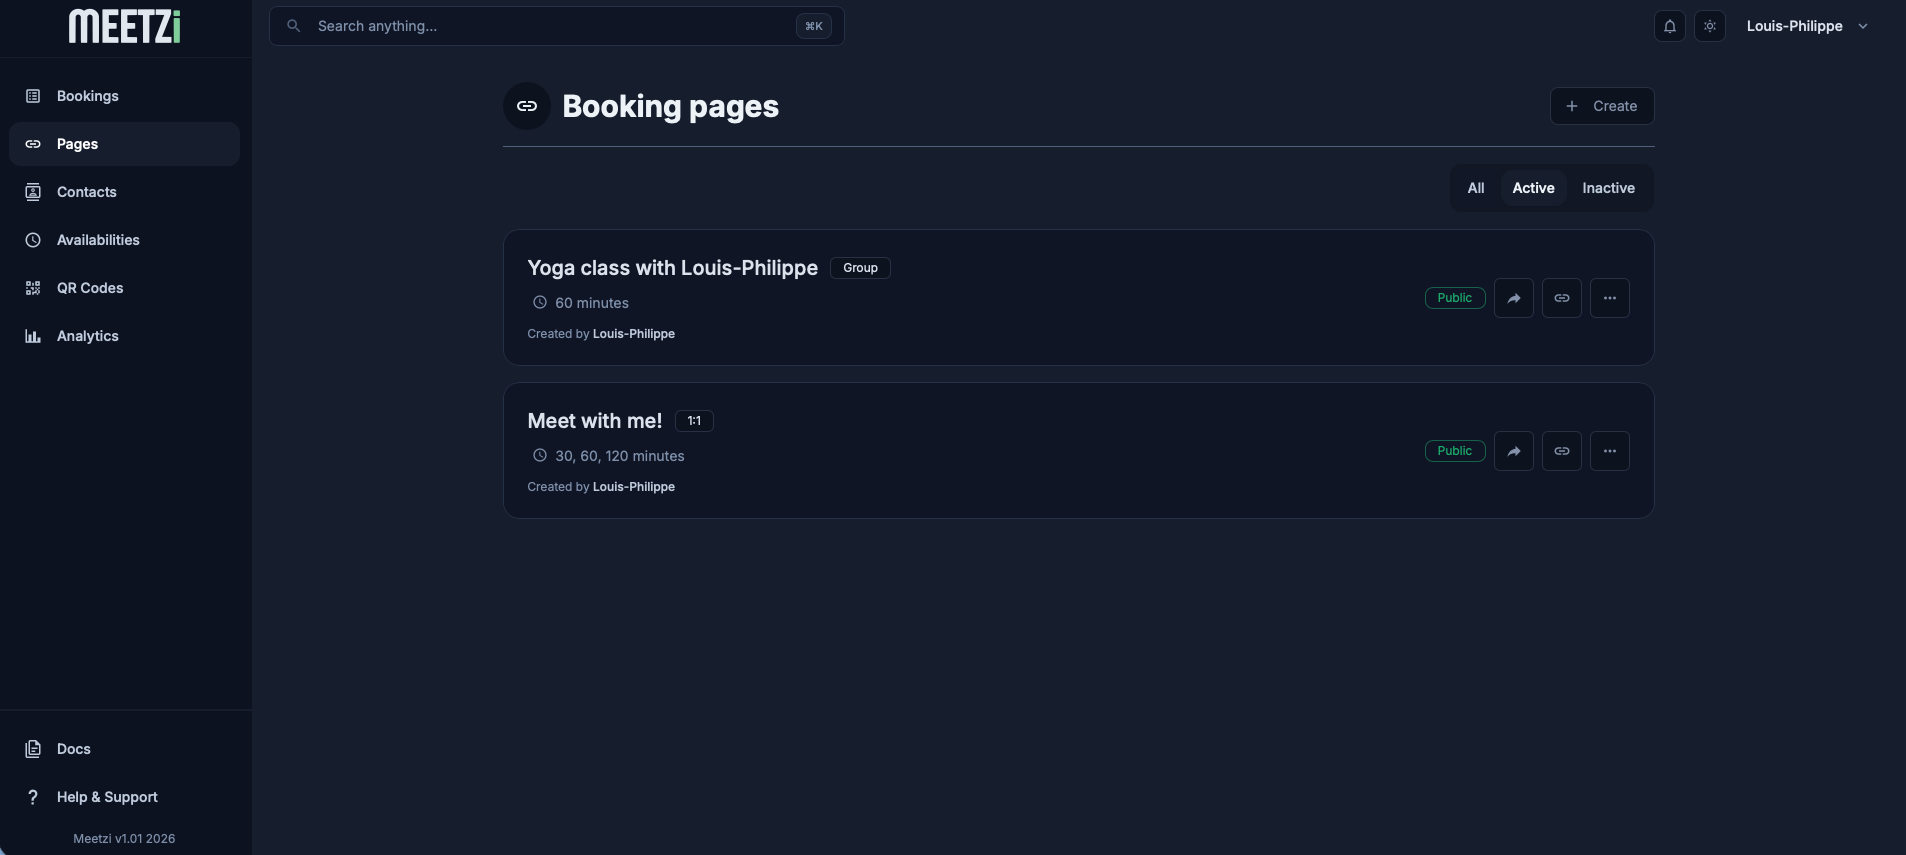The height and width of the screenshot is (855, 1906).
Task: Click the Contacts icon in sidebar
Action: pos(33,192)
